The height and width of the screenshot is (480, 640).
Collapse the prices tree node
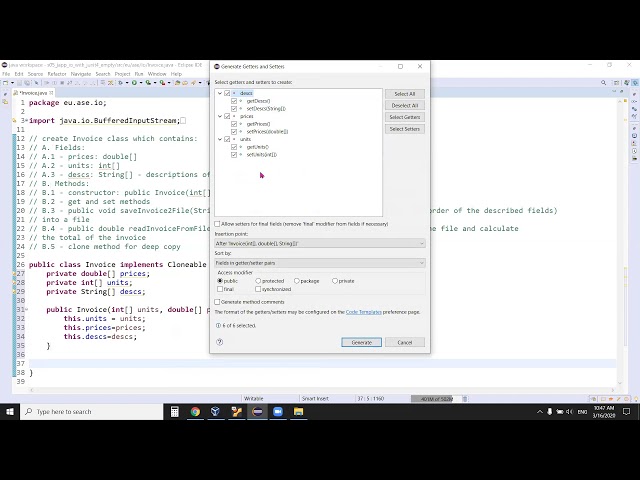click(220, 116)
